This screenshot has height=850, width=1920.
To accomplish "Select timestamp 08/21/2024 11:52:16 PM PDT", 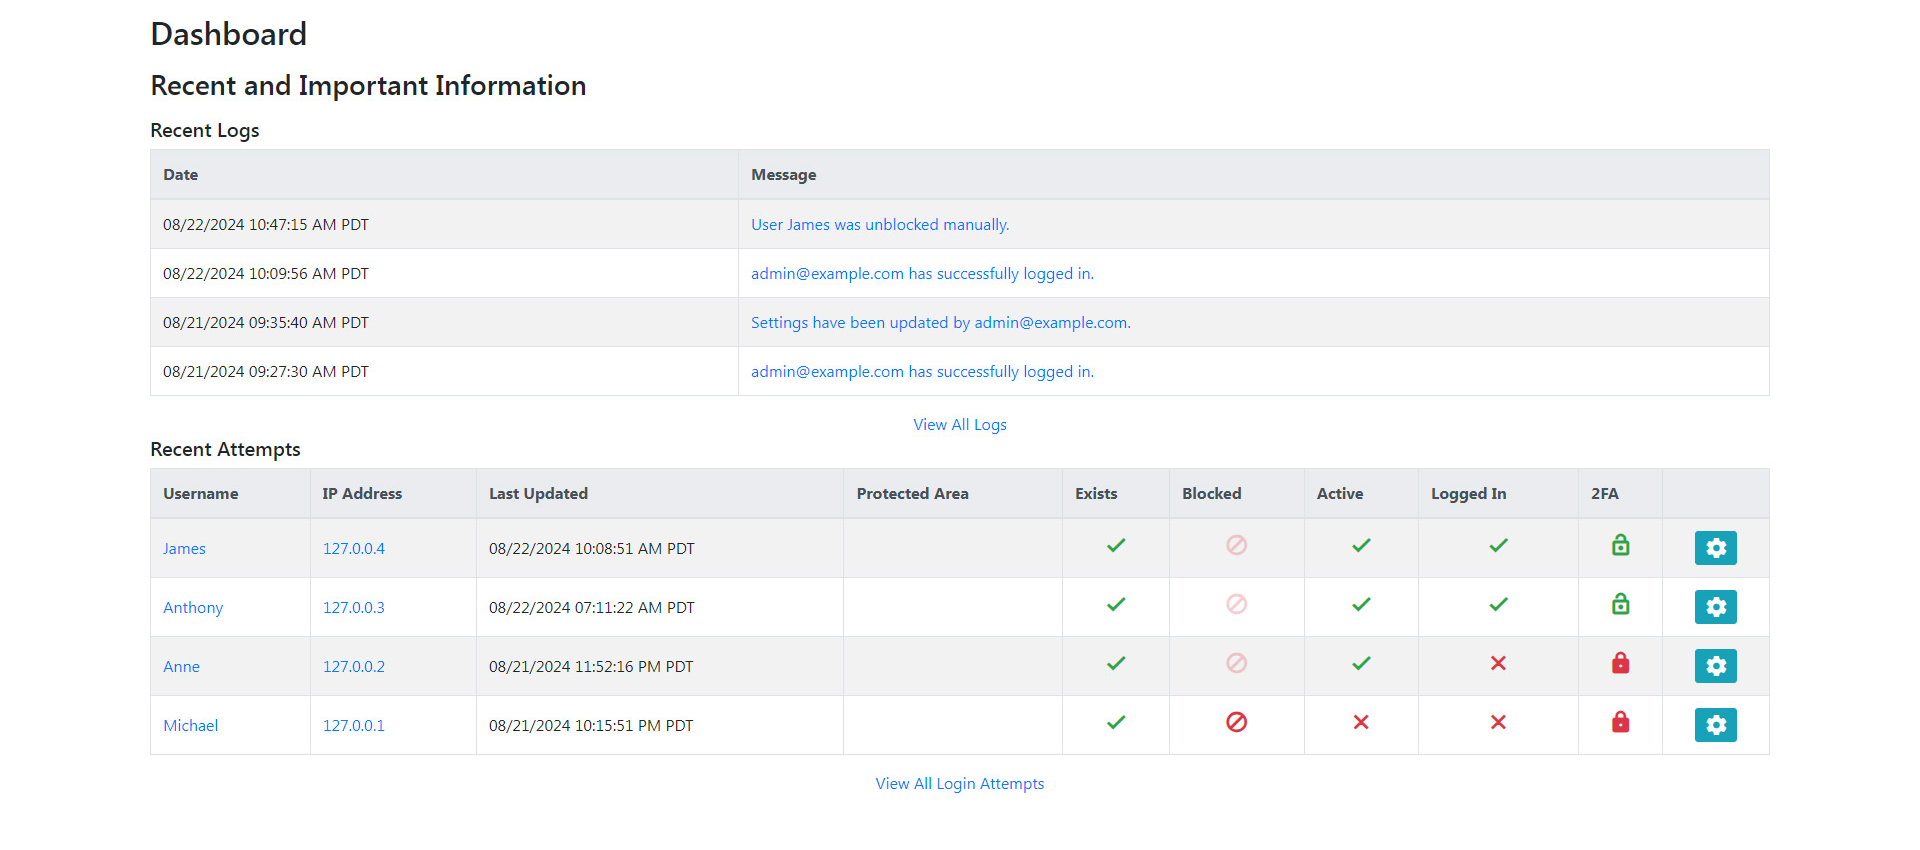I will pyautogui.click(x=591, y=667).
